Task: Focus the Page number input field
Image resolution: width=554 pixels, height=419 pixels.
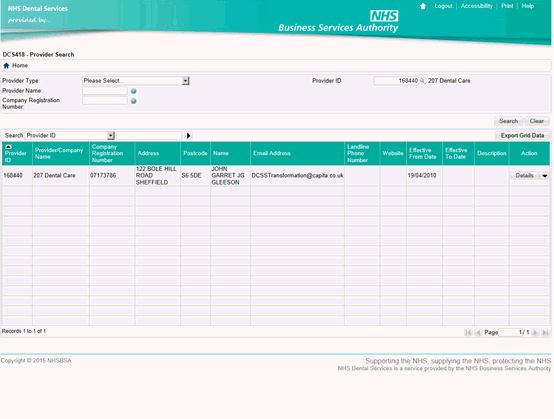Action: coord(511,332)
